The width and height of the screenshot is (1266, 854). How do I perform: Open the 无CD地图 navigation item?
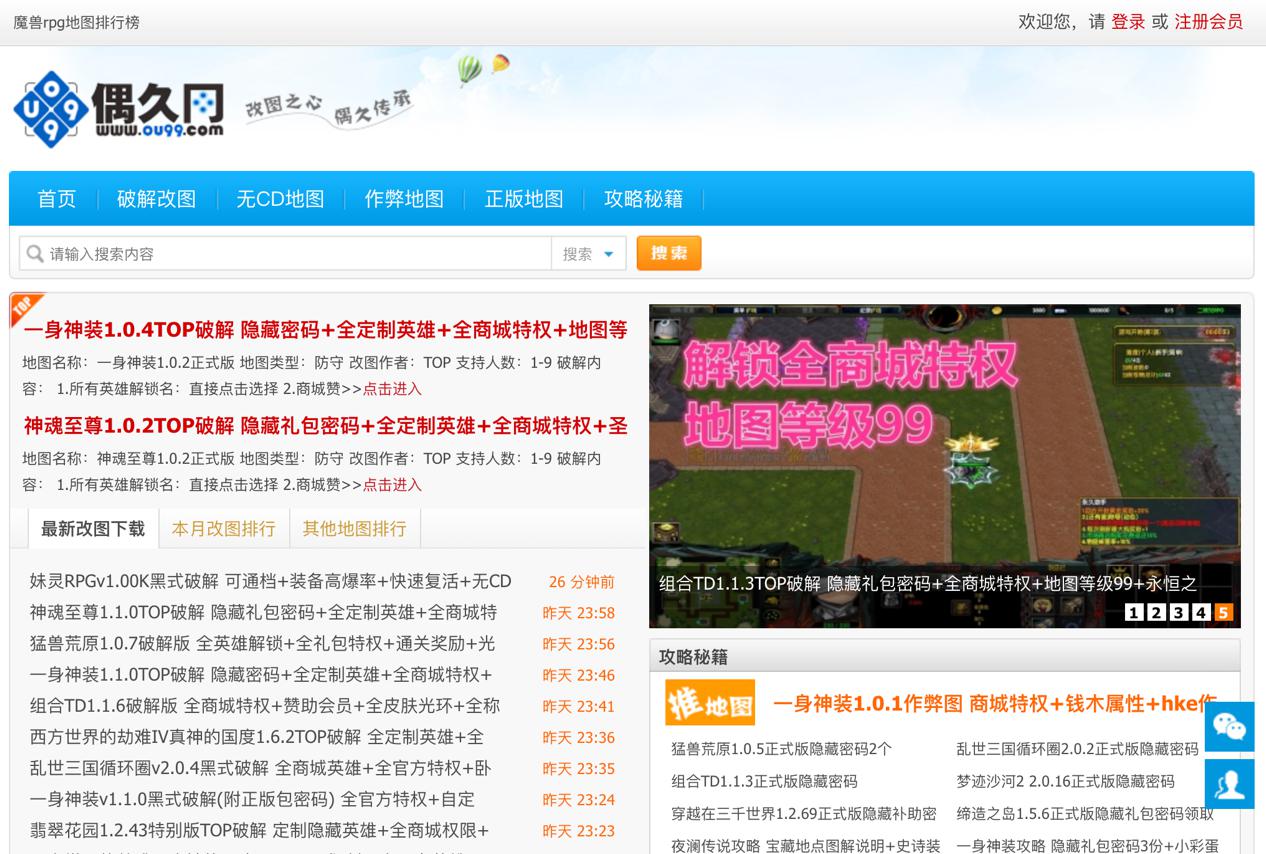(280, 199)
